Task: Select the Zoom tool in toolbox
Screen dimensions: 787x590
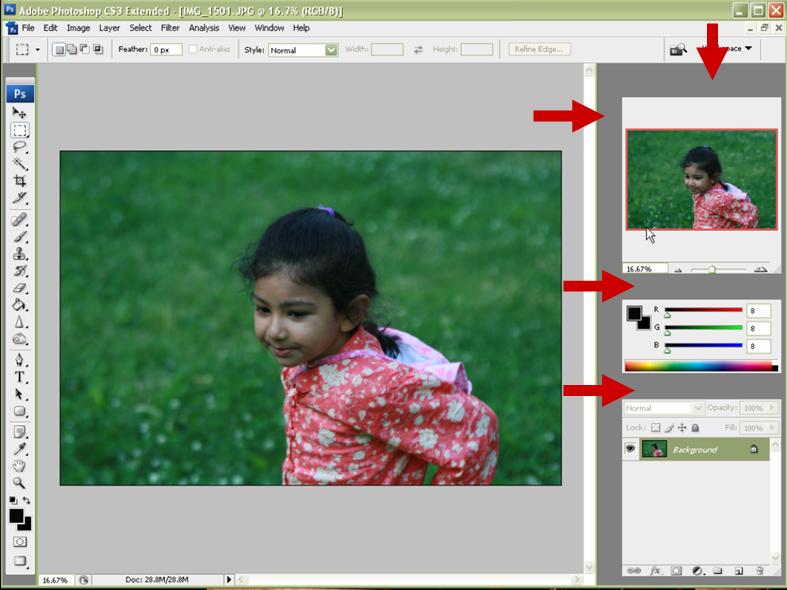Action: pyautogui.click(x=20, y=482)
